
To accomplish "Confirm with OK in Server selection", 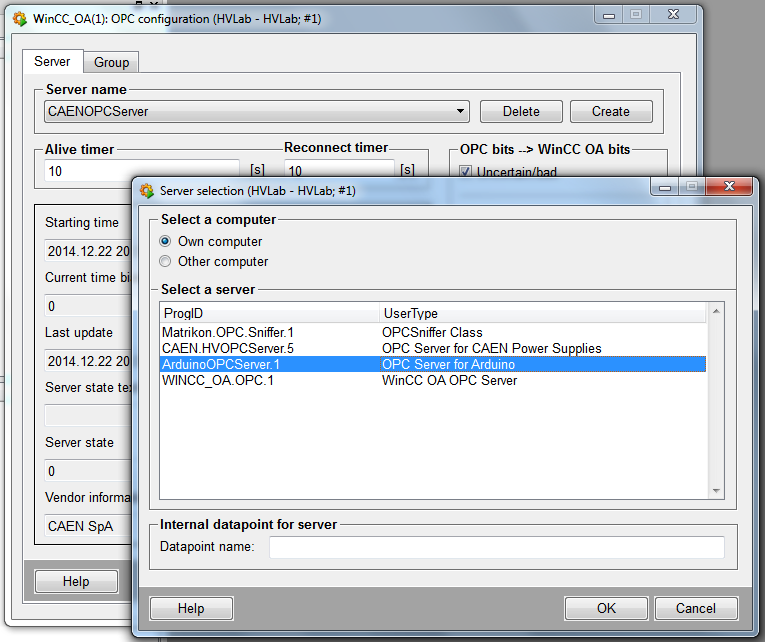I will click(606, 608).
